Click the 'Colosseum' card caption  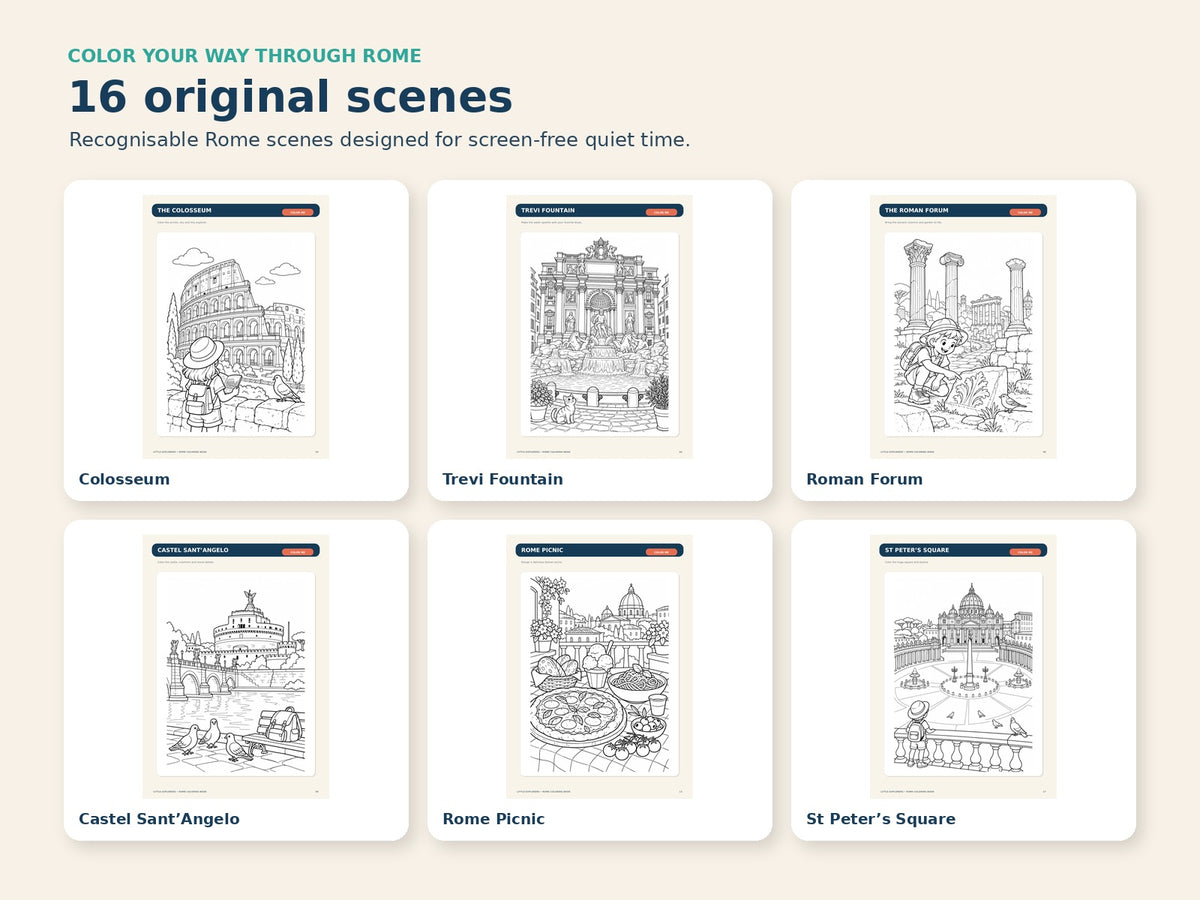[124, 479]
